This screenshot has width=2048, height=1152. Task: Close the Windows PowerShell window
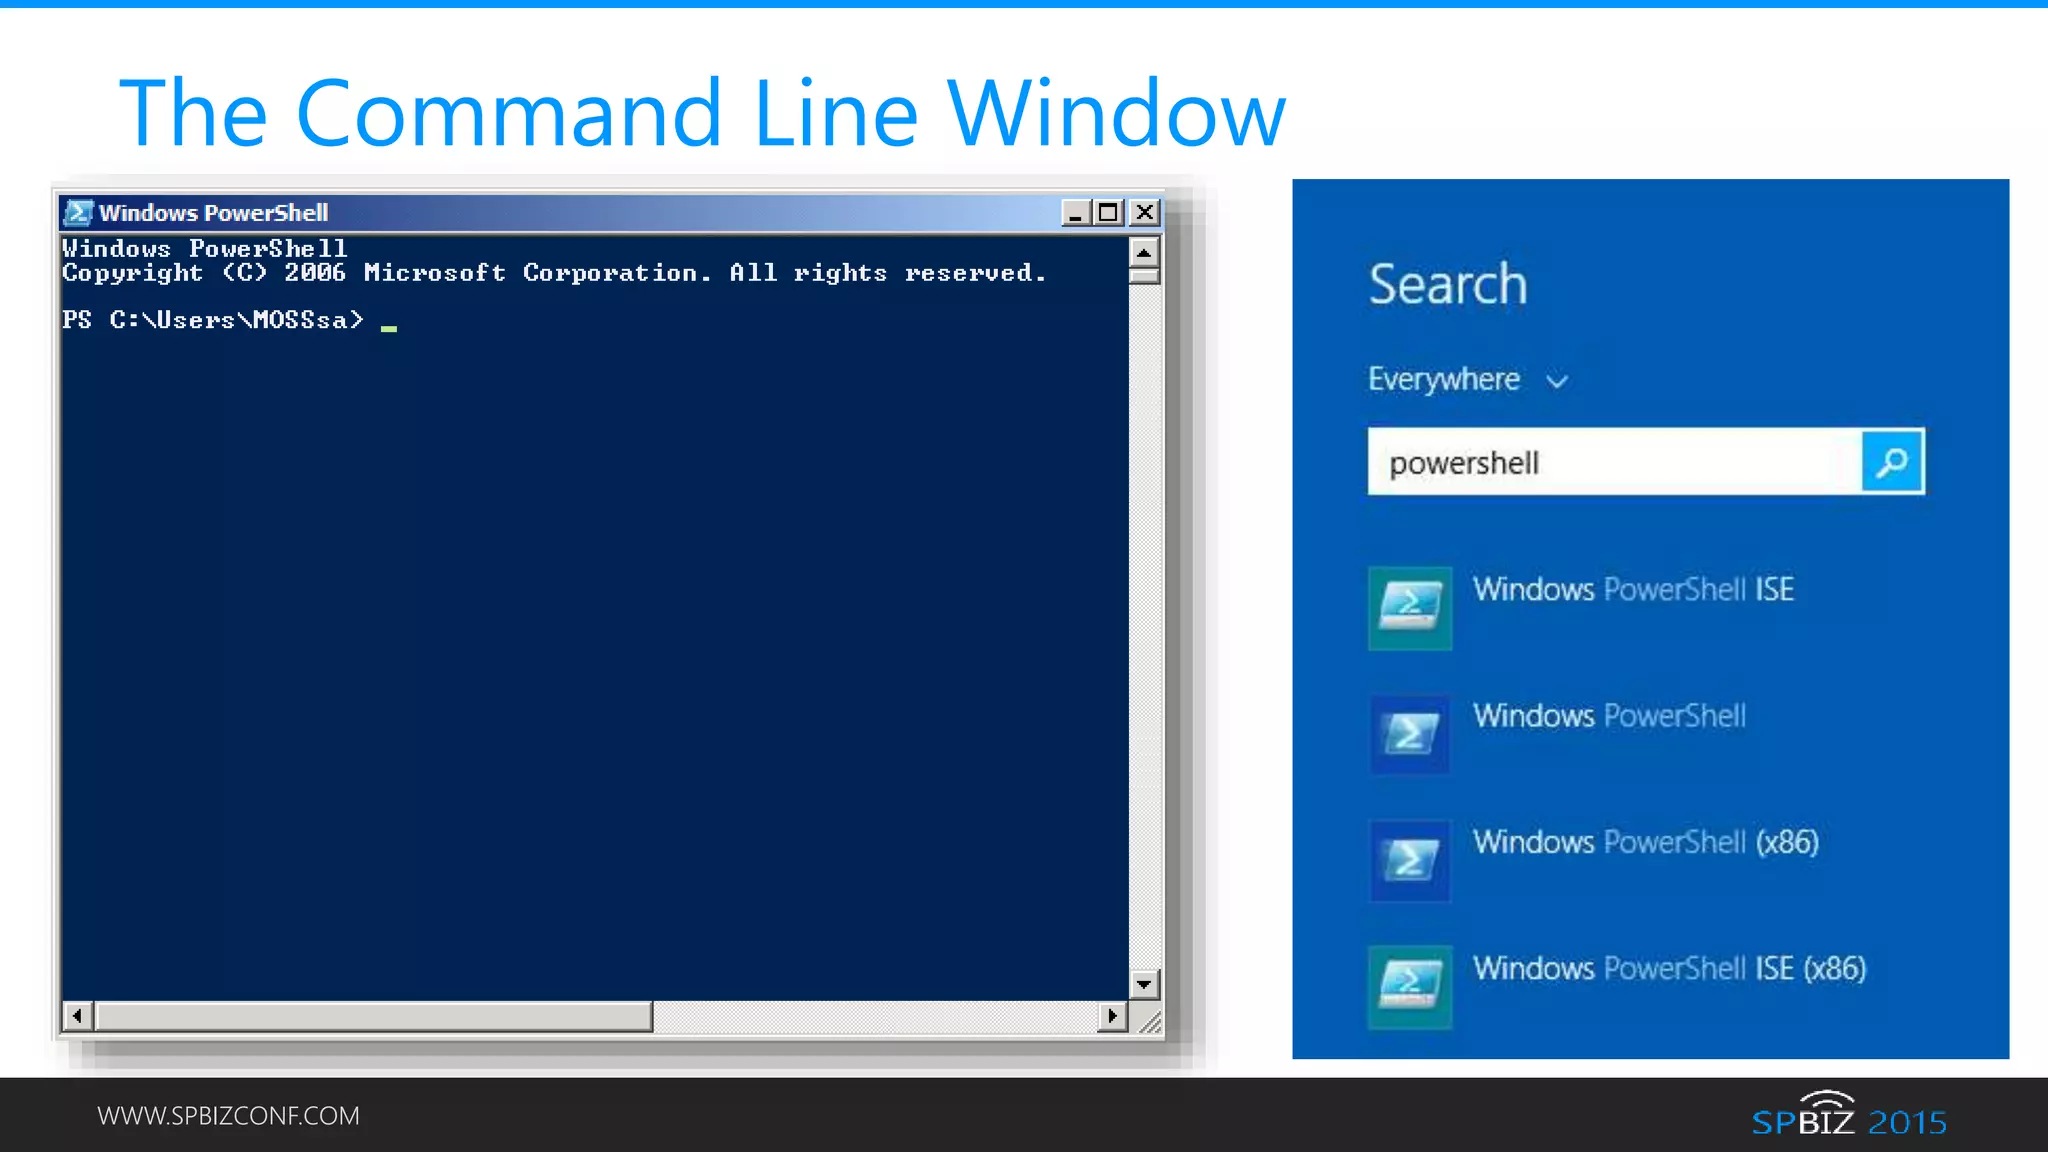[1144, 212]
